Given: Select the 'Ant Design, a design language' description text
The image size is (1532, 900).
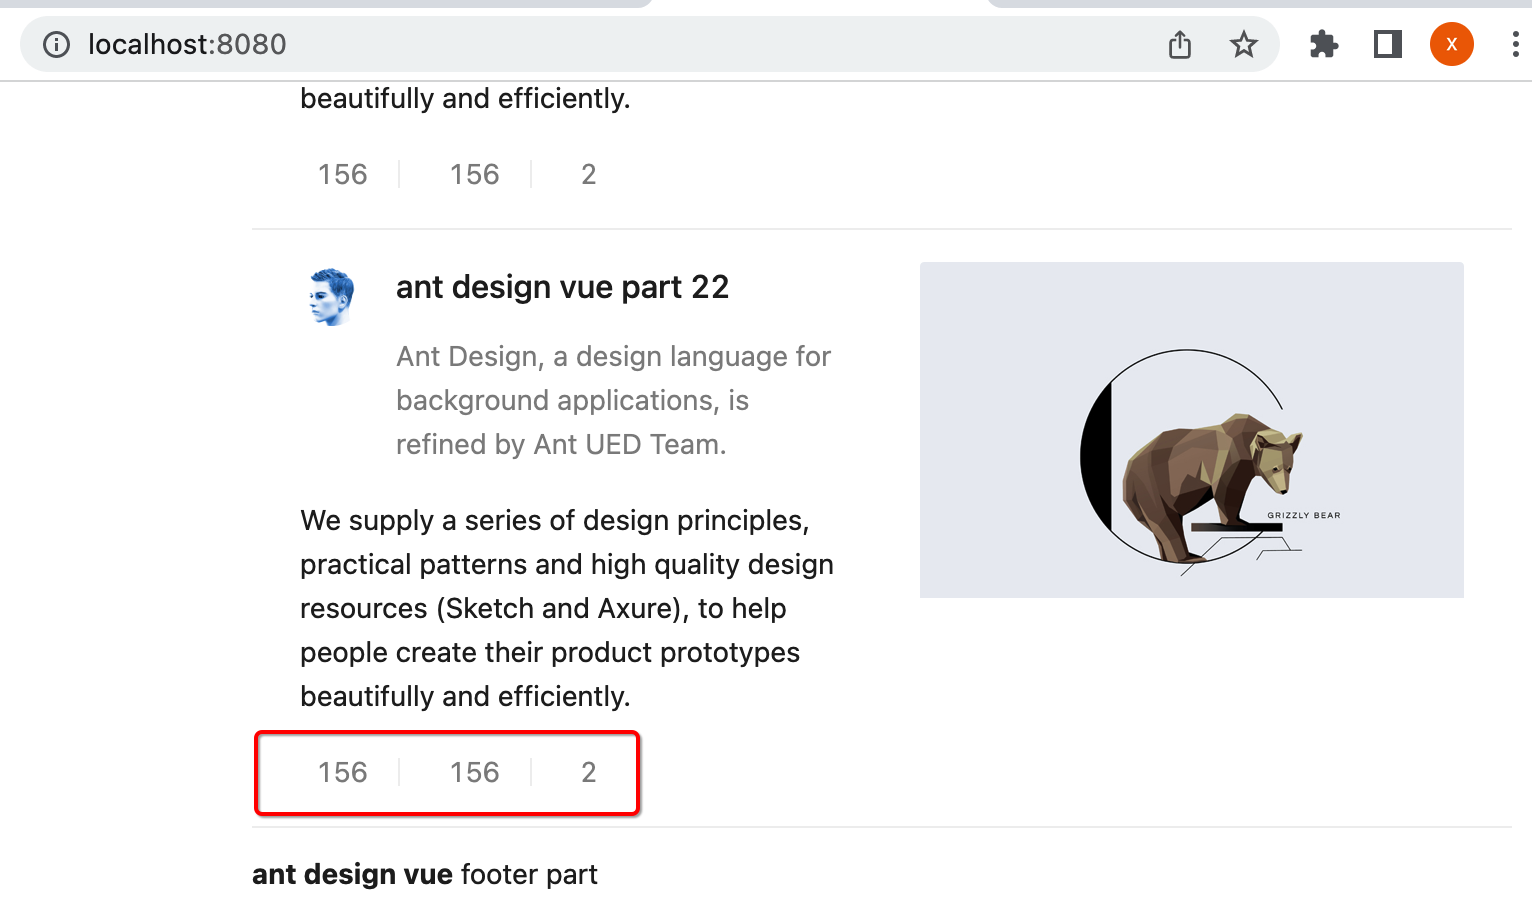Looking at the screenshot, I should point(614,400).
